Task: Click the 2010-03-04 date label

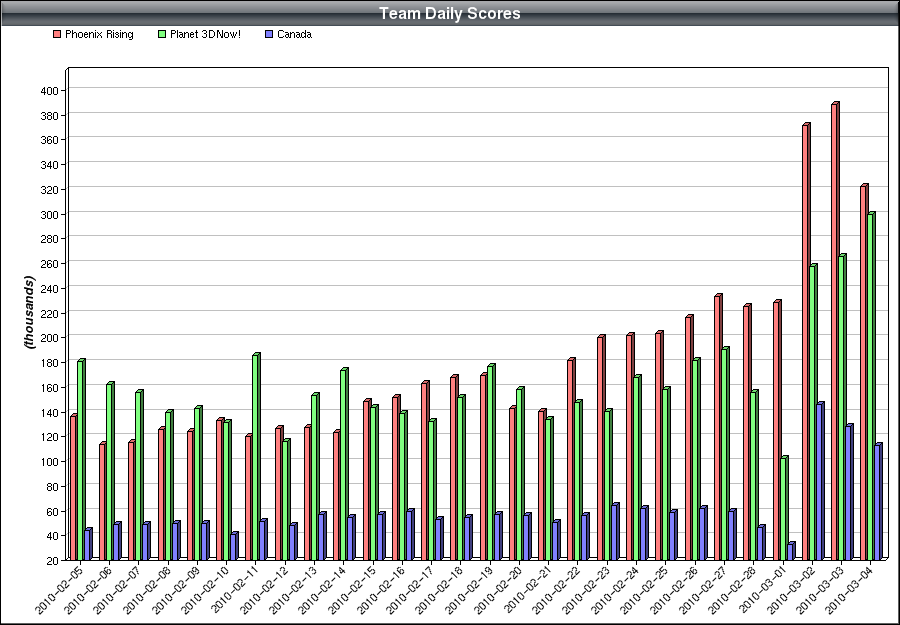Action: point(849,589)
